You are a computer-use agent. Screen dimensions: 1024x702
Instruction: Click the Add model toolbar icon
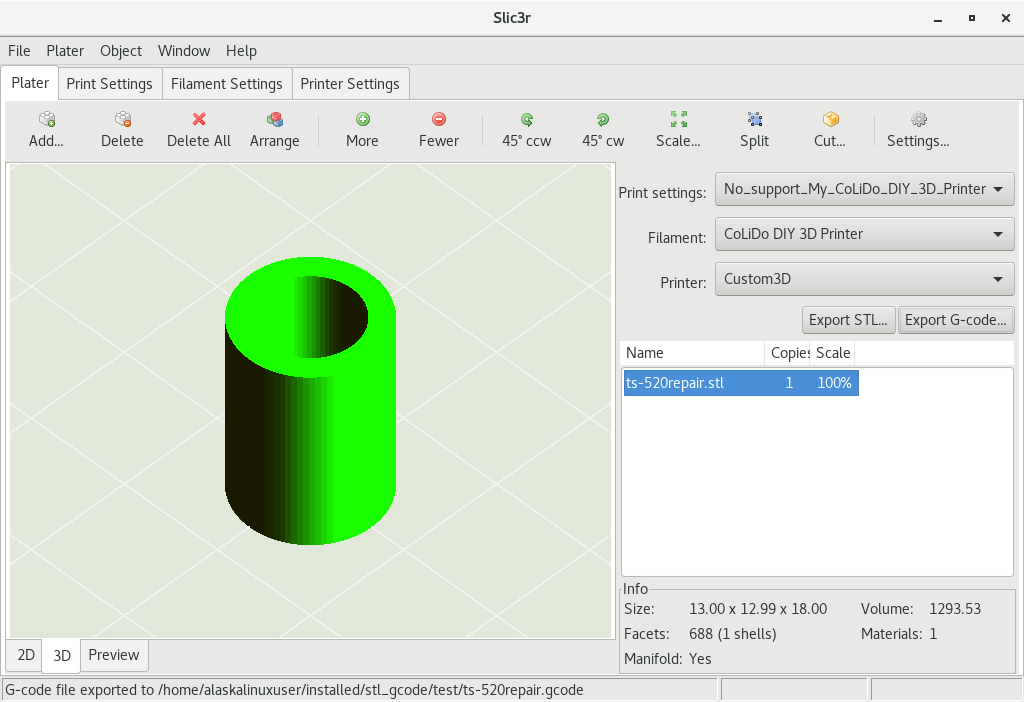coord(46,120)
